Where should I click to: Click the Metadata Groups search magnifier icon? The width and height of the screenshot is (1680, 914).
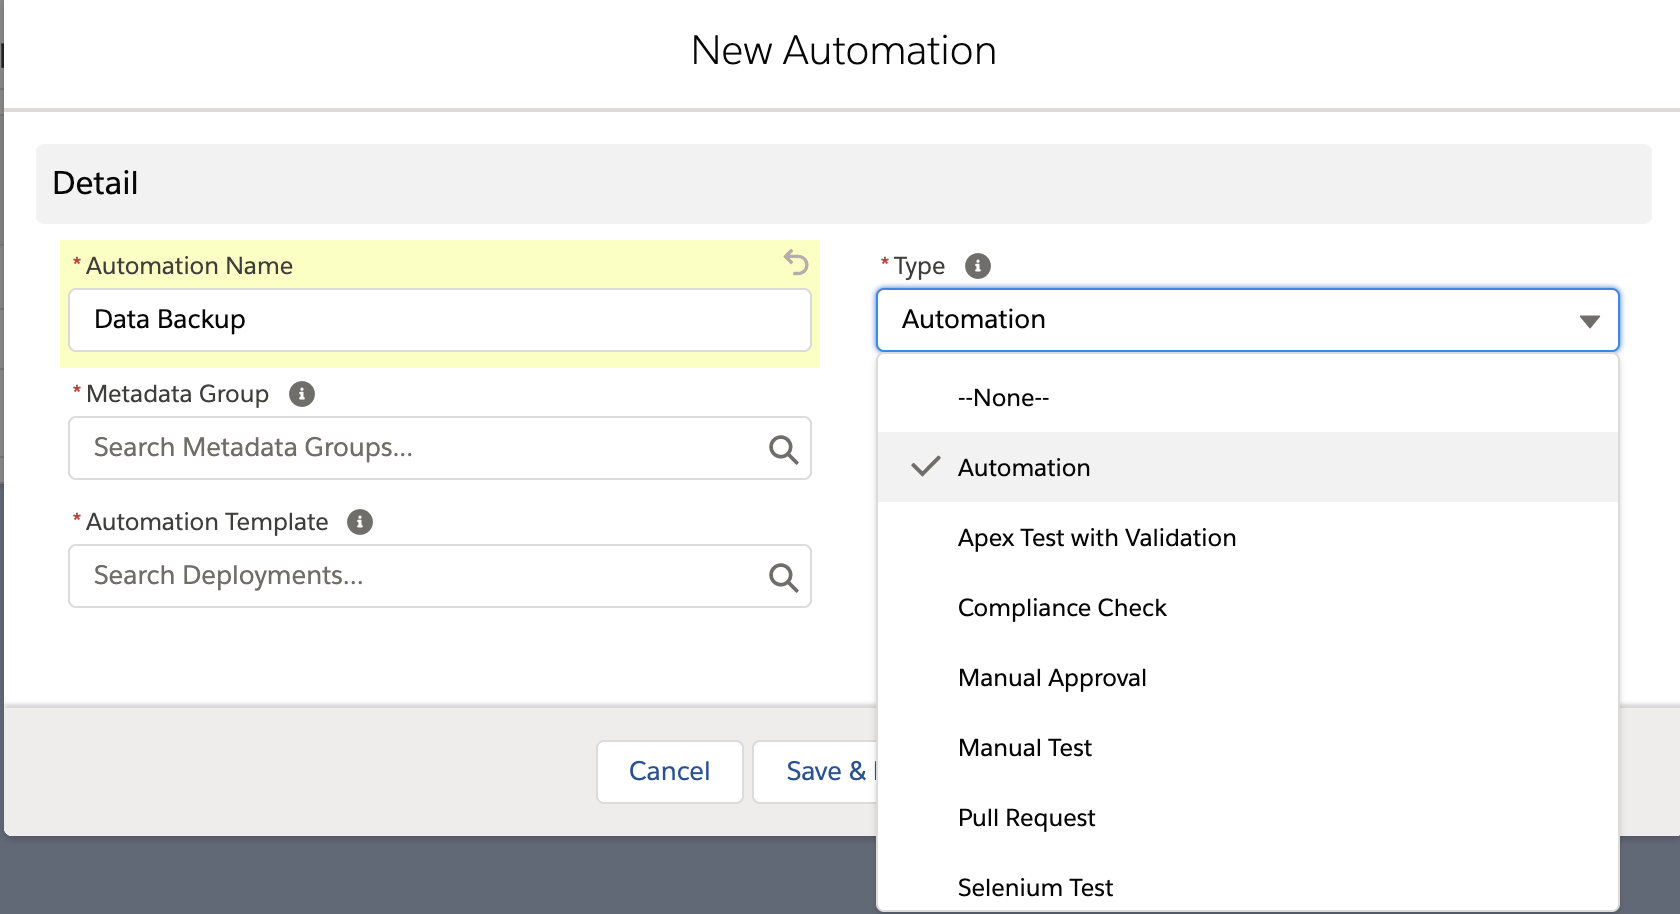783,449
